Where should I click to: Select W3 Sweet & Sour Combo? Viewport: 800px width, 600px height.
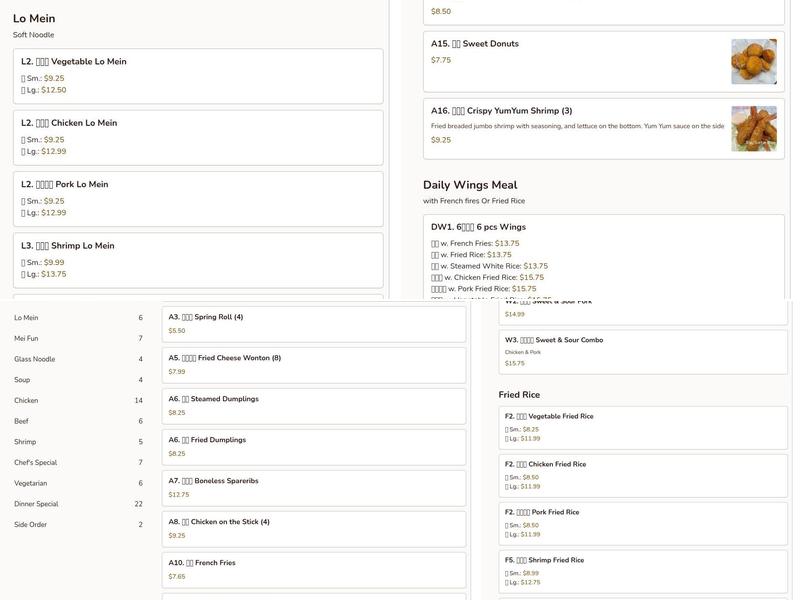click(643, 351)
